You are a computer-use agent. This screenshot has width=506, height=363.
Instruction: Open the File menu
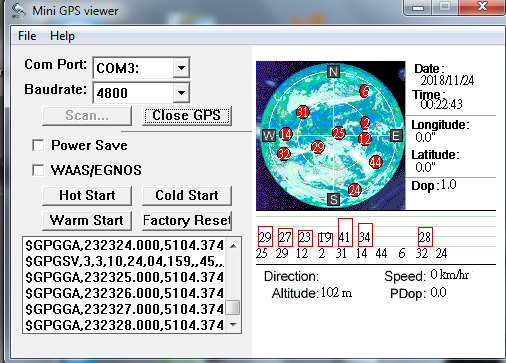(x=27, y=36)
